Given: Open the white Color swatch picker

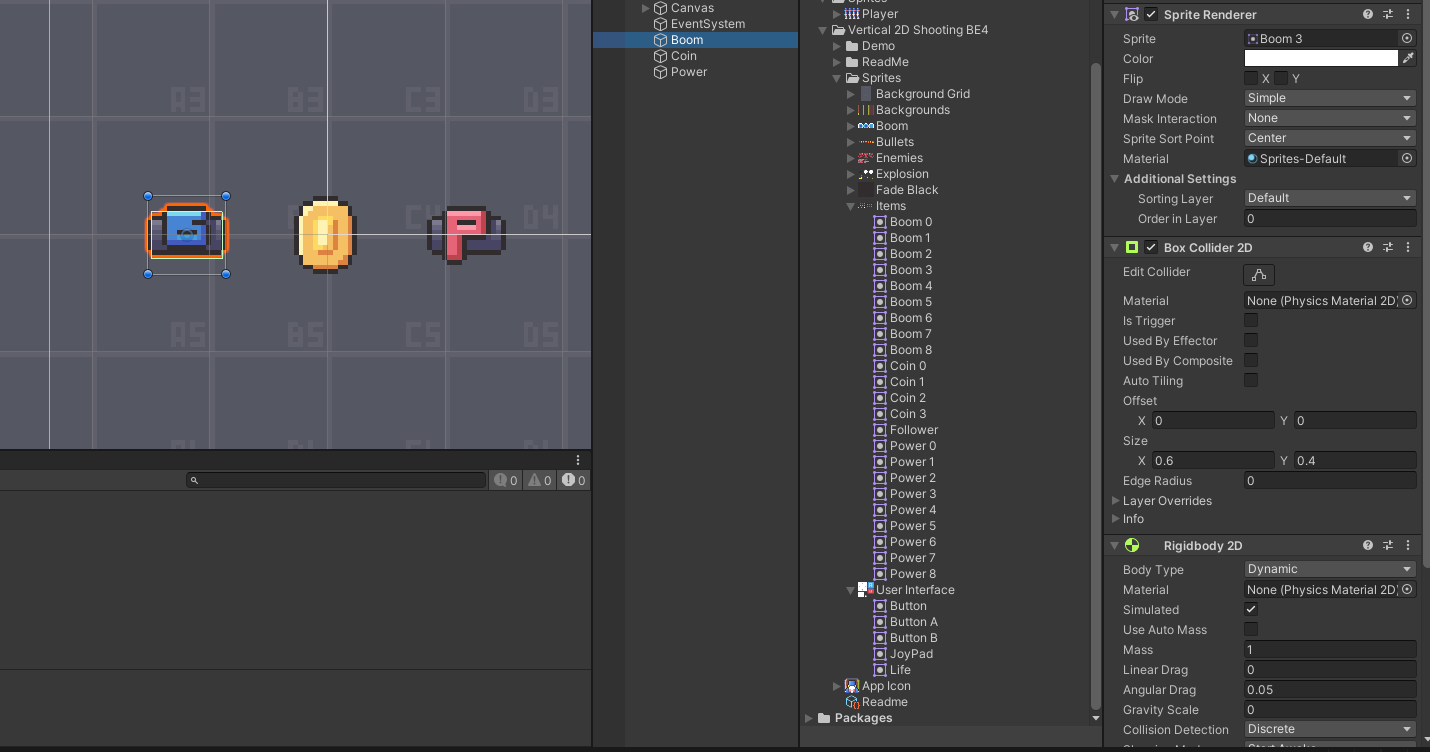Looking at the screenshot, I should tap(1321, 58).
